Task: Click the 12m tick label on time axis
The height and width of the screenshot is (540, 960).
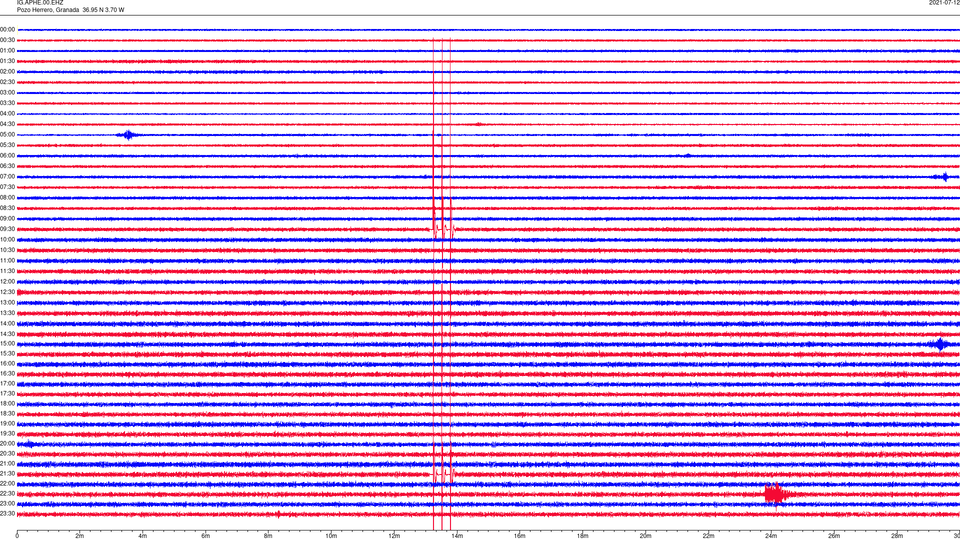Action: coord(394,536)
